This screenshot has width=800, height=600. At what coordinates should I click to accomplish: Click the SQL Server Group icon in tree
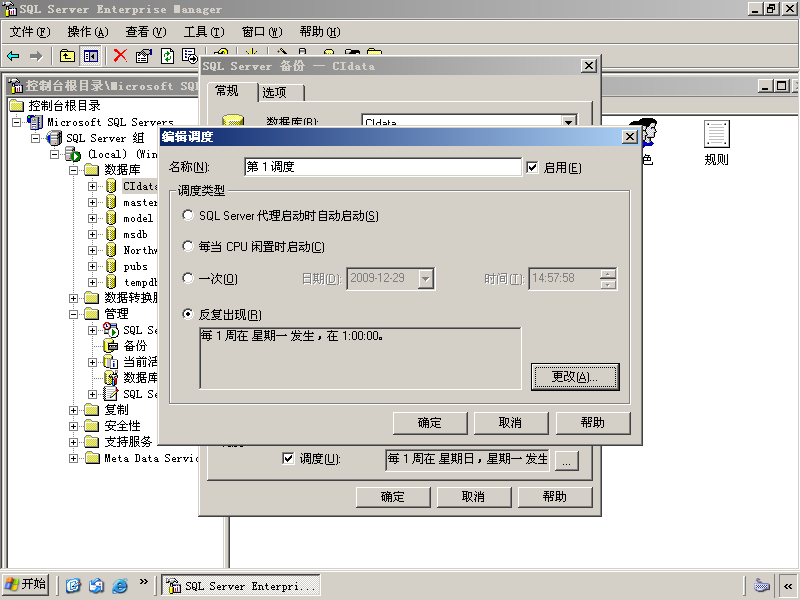pyautogui.click(x=55, y=138)
